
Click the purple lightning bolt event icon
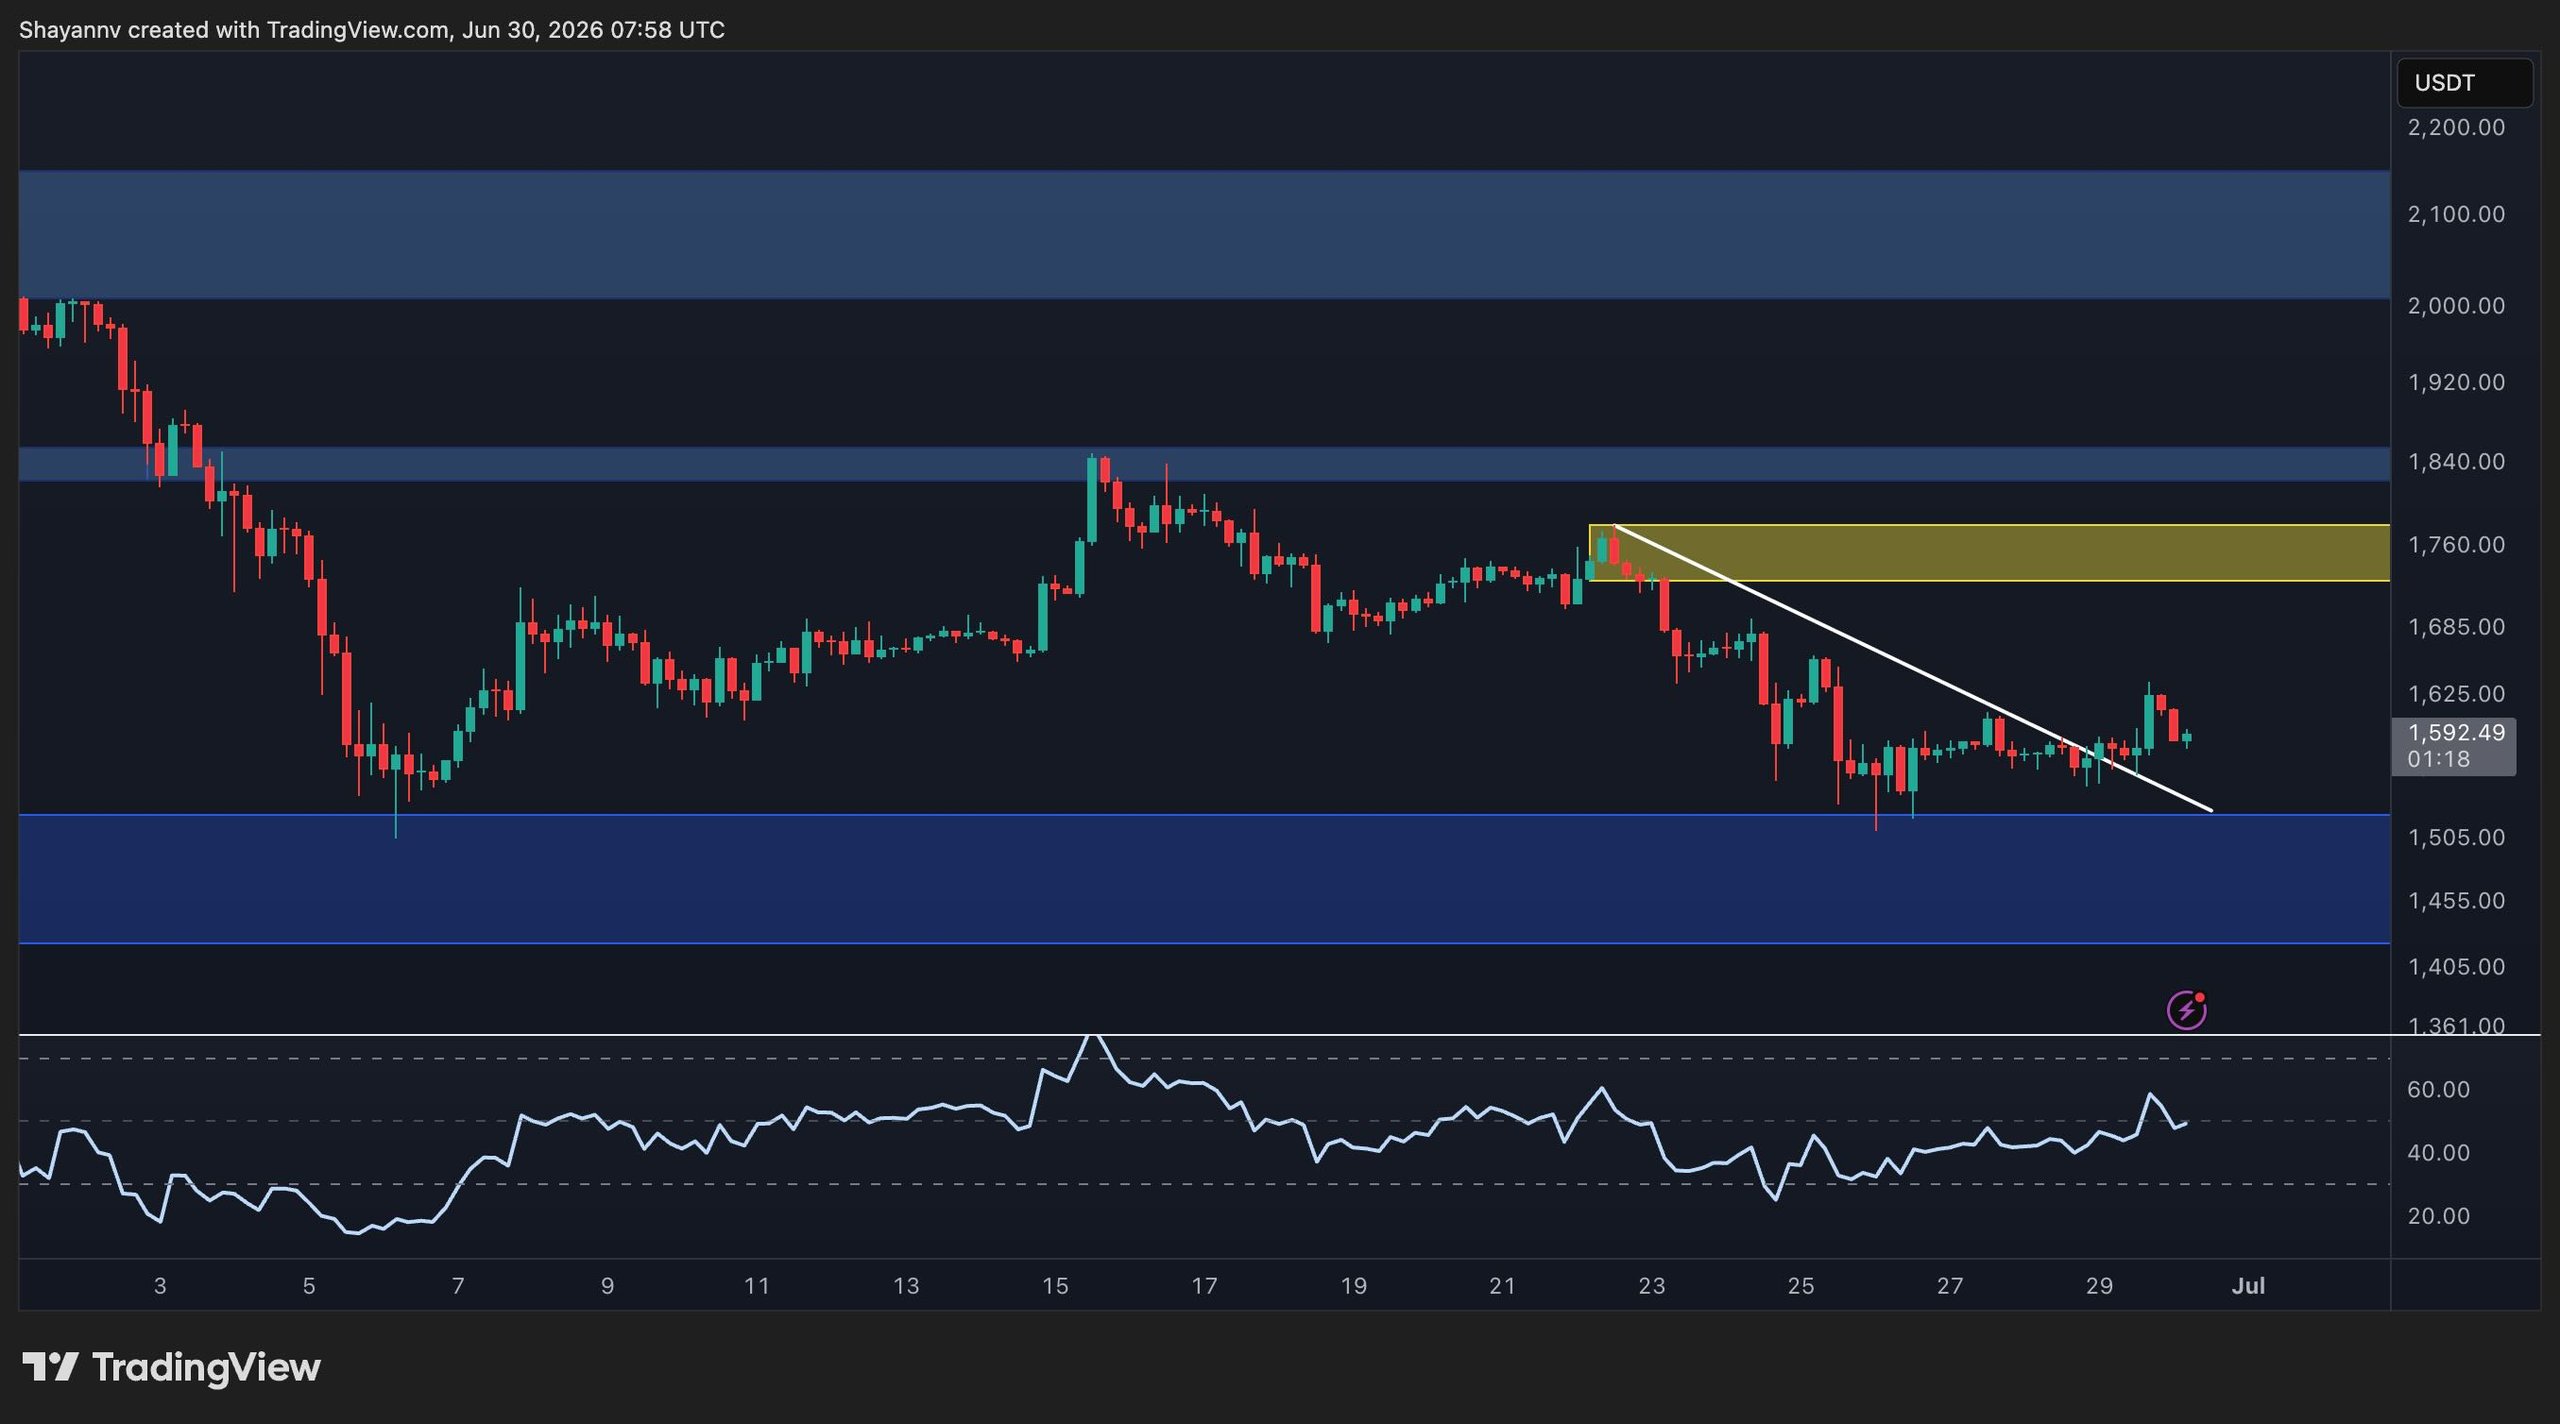[2186, 1010]
